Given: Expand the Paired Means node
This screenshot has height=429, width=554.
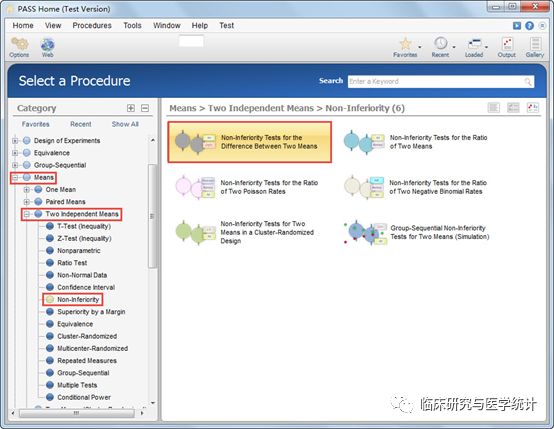Looking at the screenshot, I should pos(26,202).
